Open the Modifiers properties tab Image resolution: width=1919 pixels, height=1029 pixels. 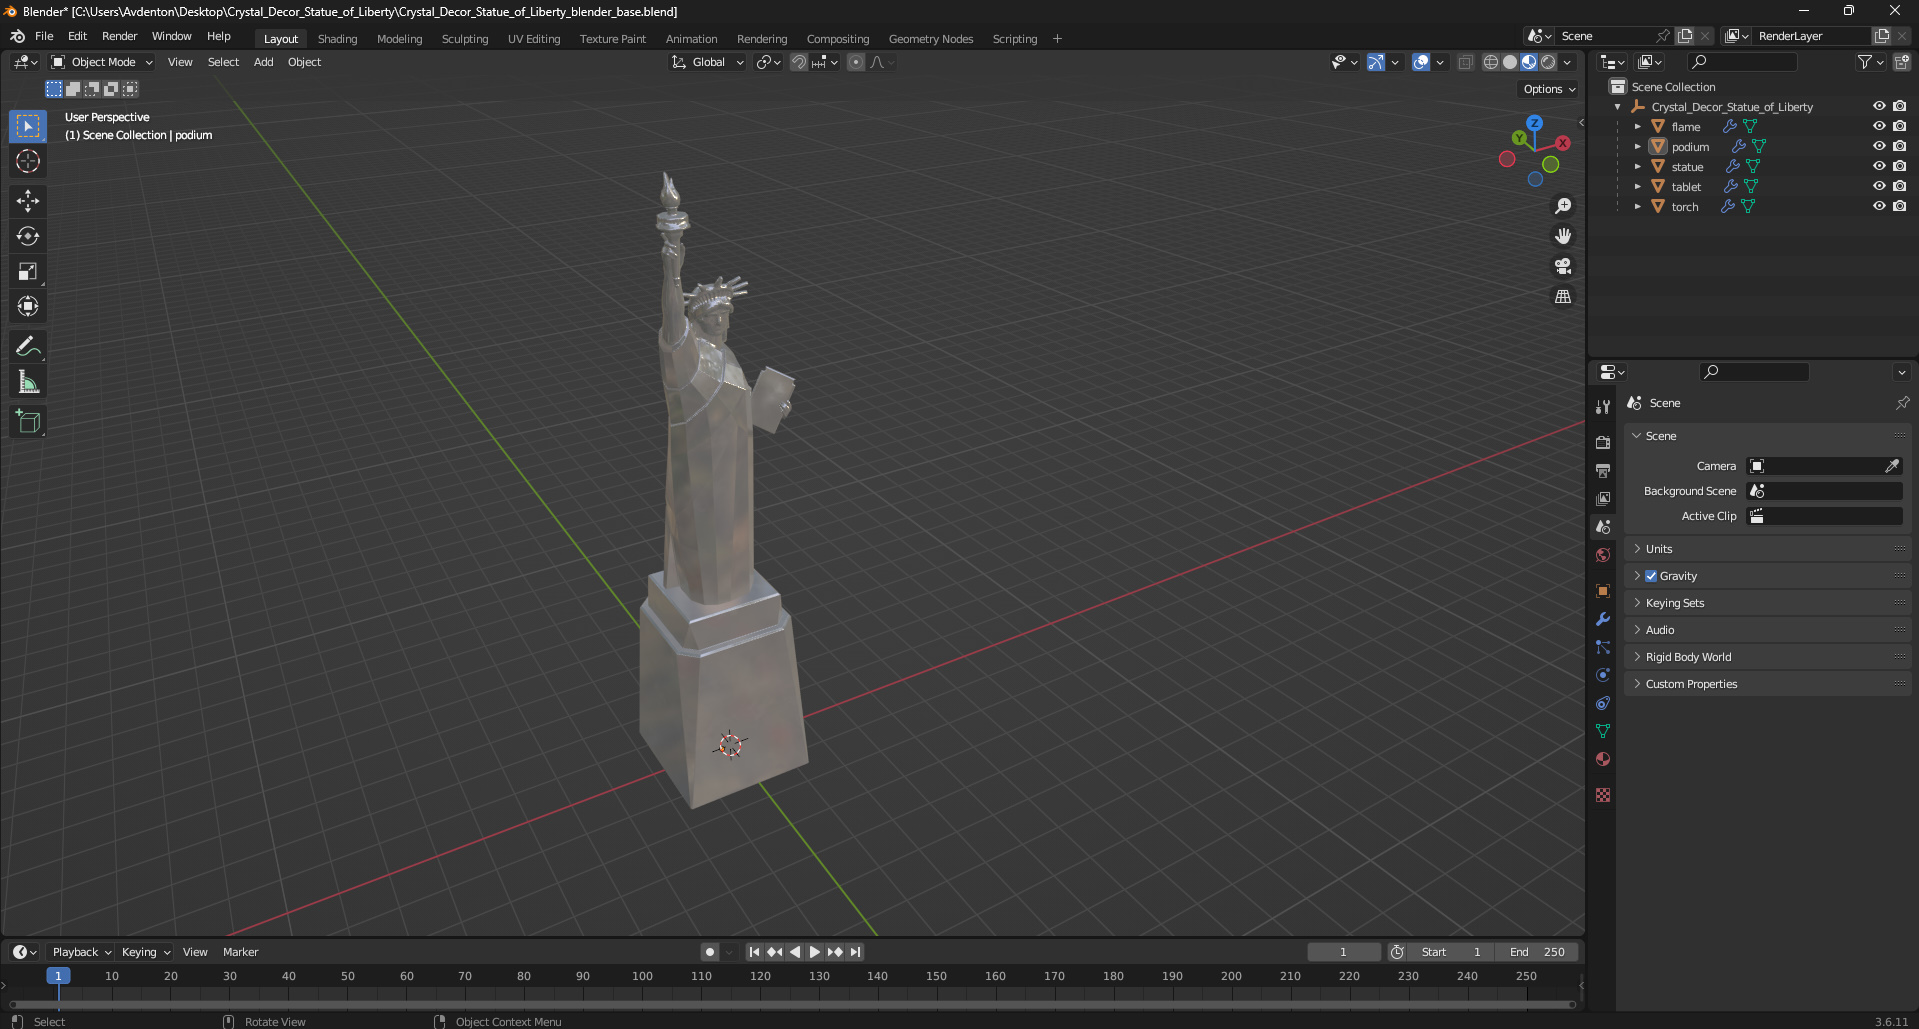(x=1603, y=619)
